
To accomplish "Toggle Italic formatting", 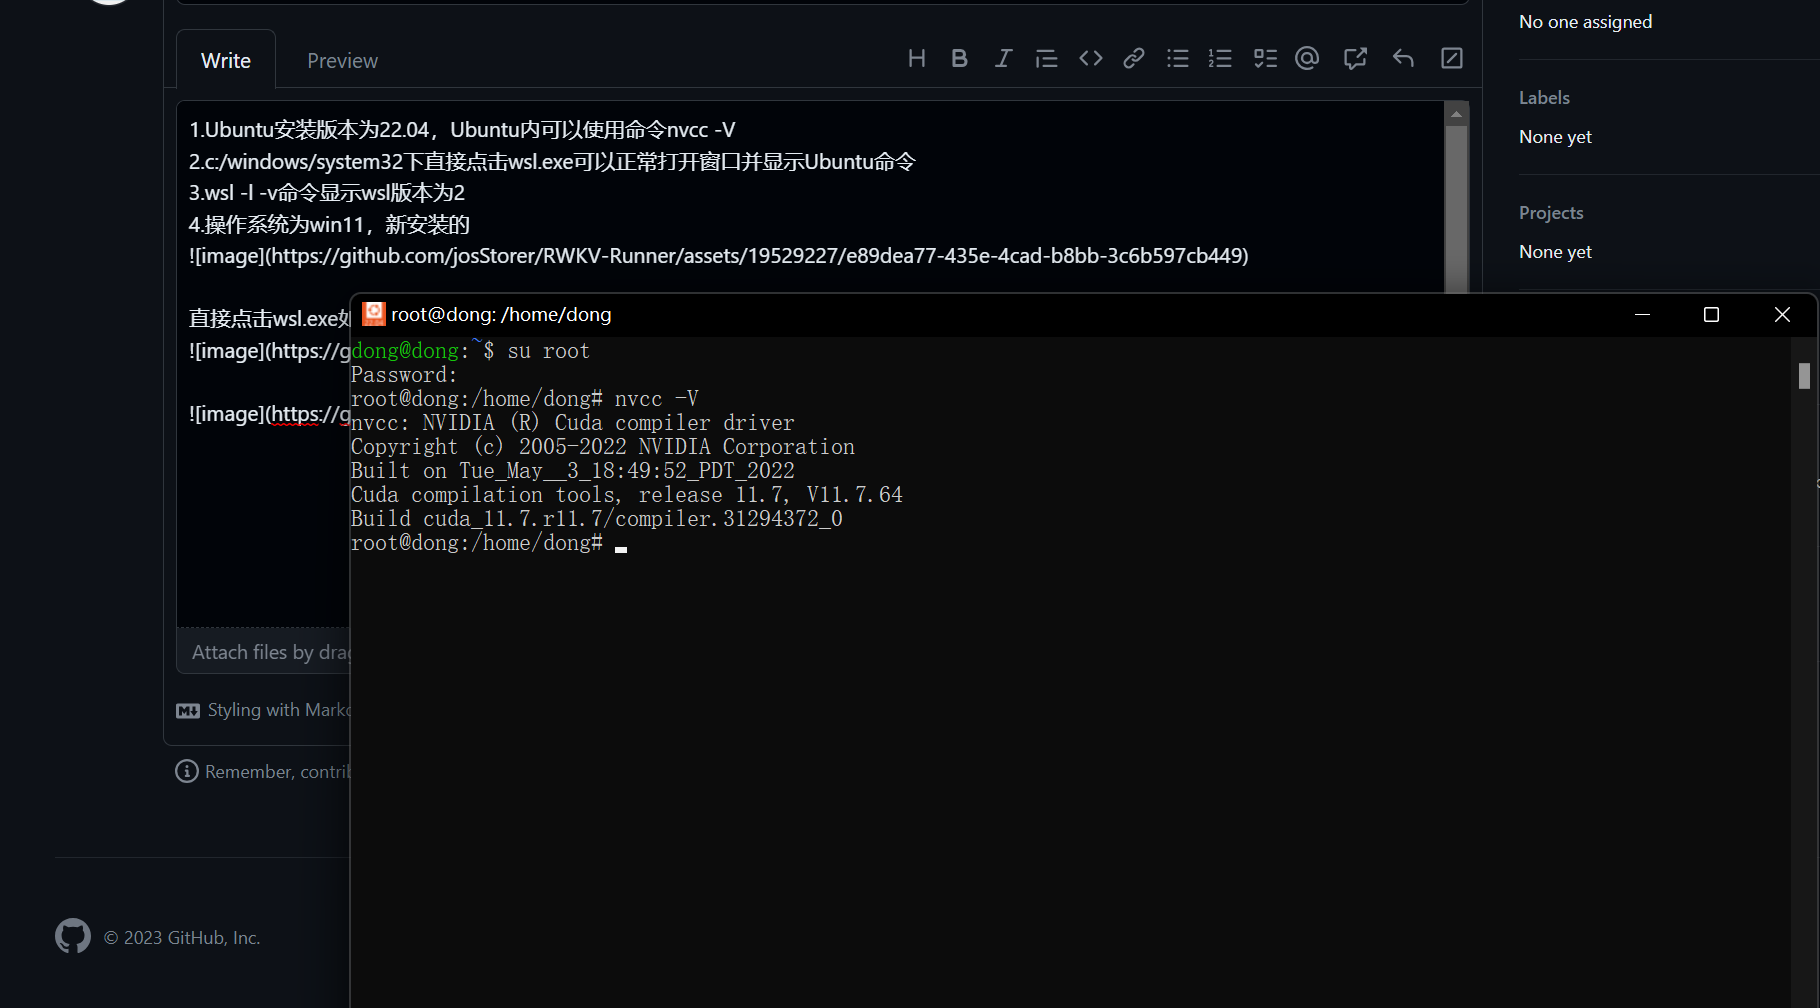I will [x=1003, y=58].
